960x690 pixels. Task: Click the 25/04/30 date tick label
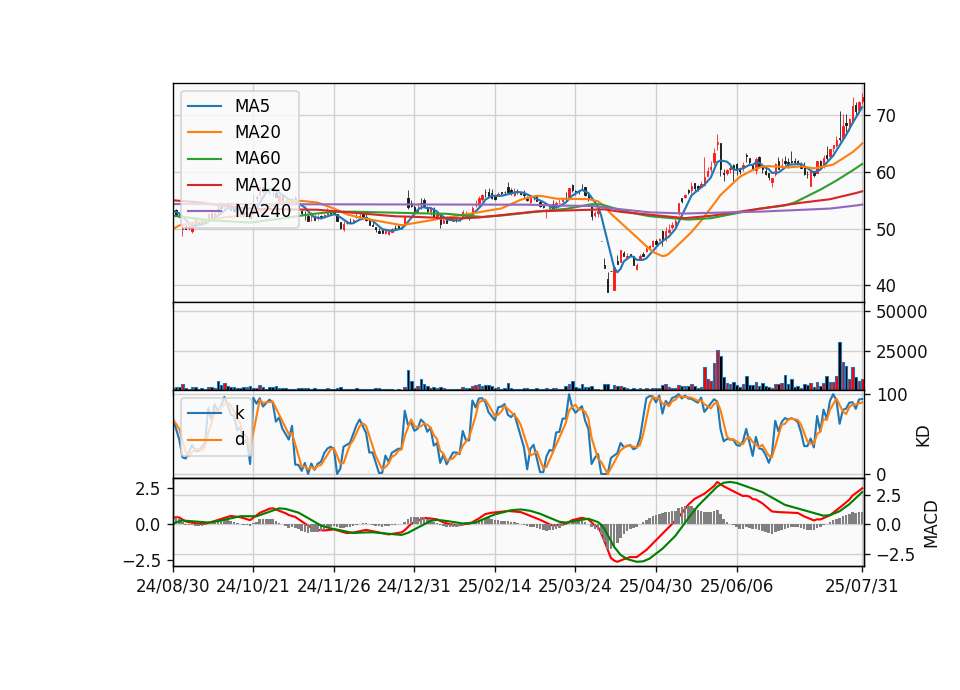coord(656,586)
